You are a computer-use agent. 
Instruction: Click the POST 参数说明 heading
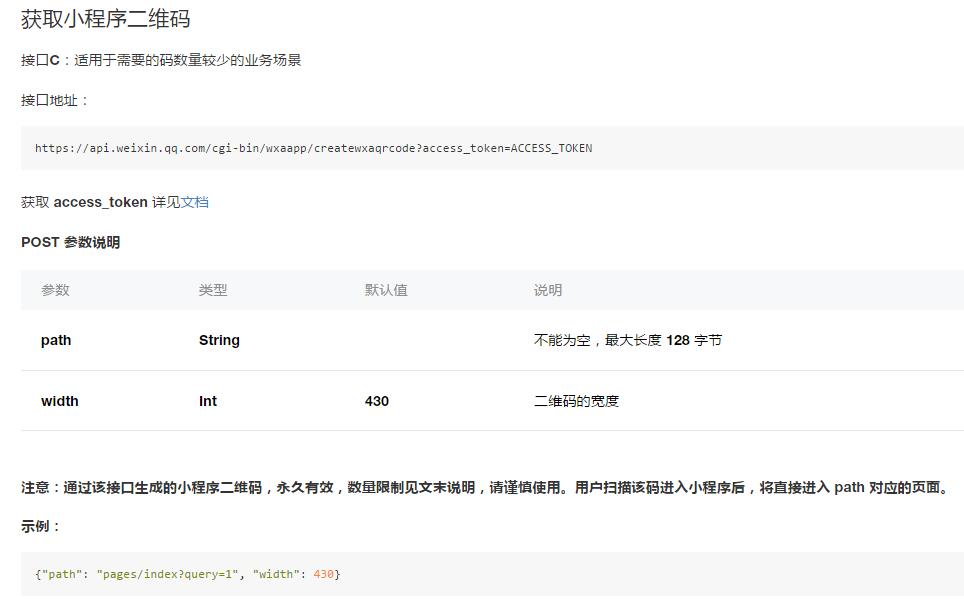pos(70,242)
